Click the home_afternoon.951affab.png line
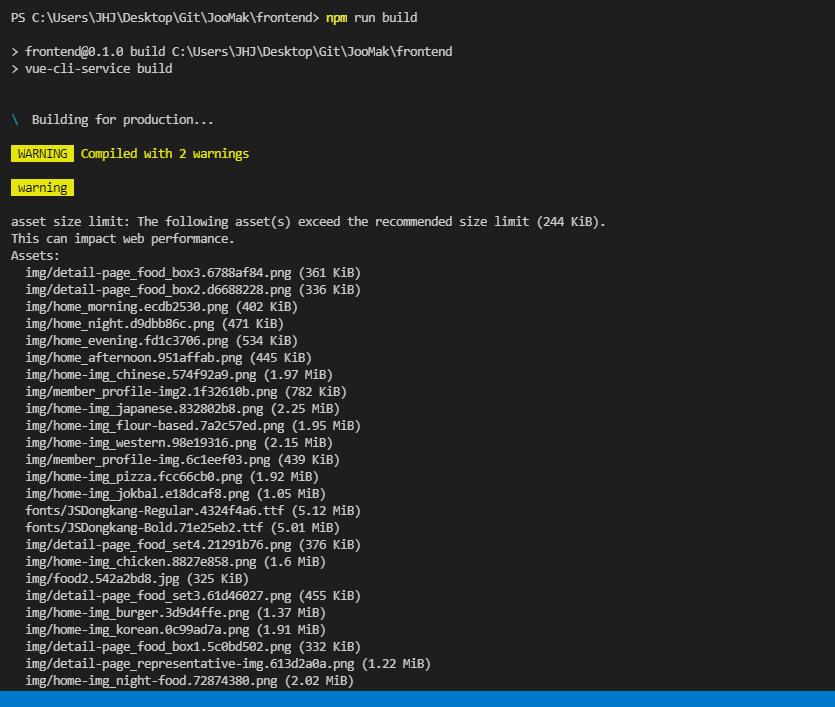The height and width of the screenshot is (707, 835). tap(168, 358)
